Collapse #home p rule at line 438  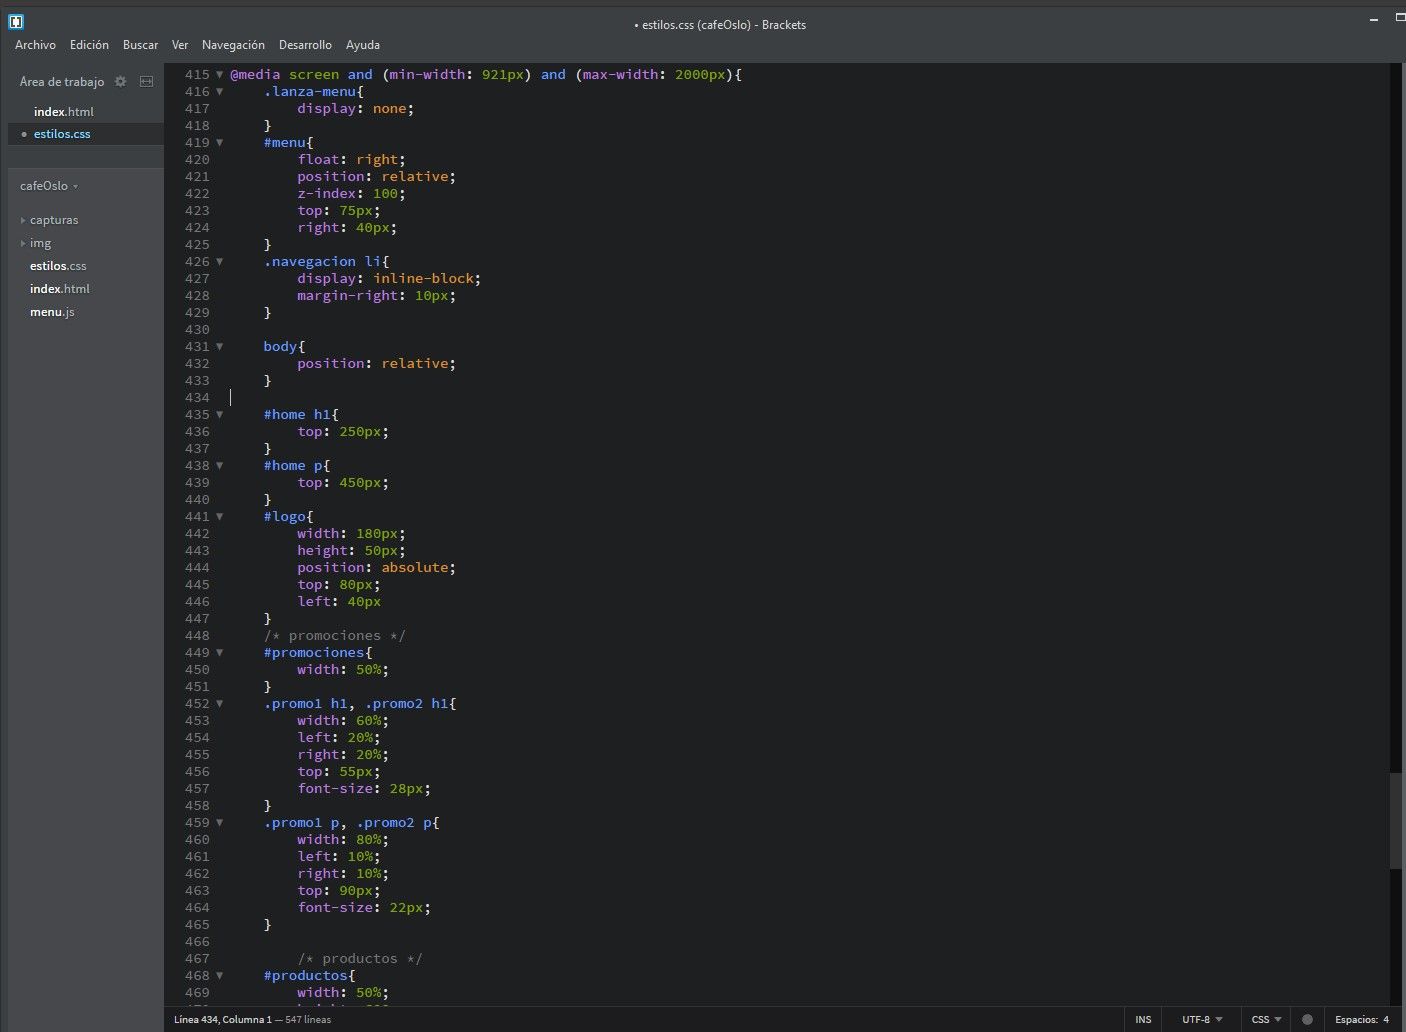coord(220,465)
